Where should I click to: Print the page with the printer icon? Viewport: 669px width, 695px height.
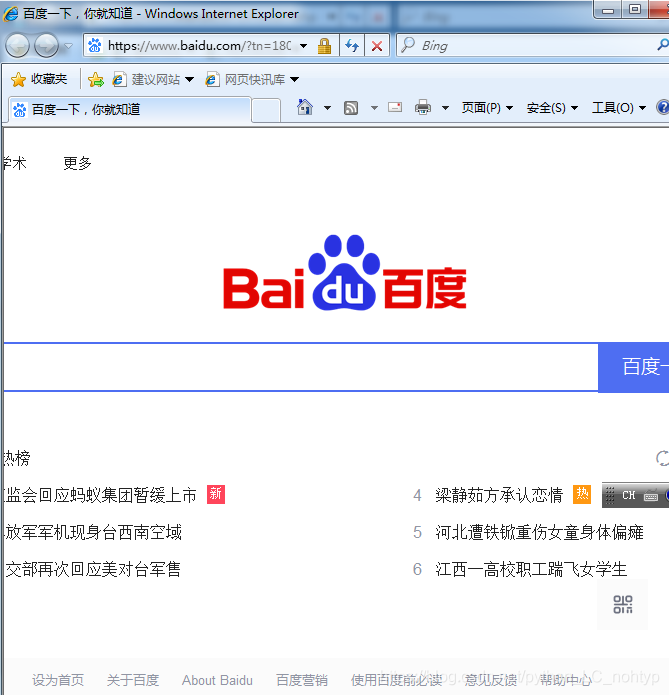pyautogui.click(x=423, y=107)
